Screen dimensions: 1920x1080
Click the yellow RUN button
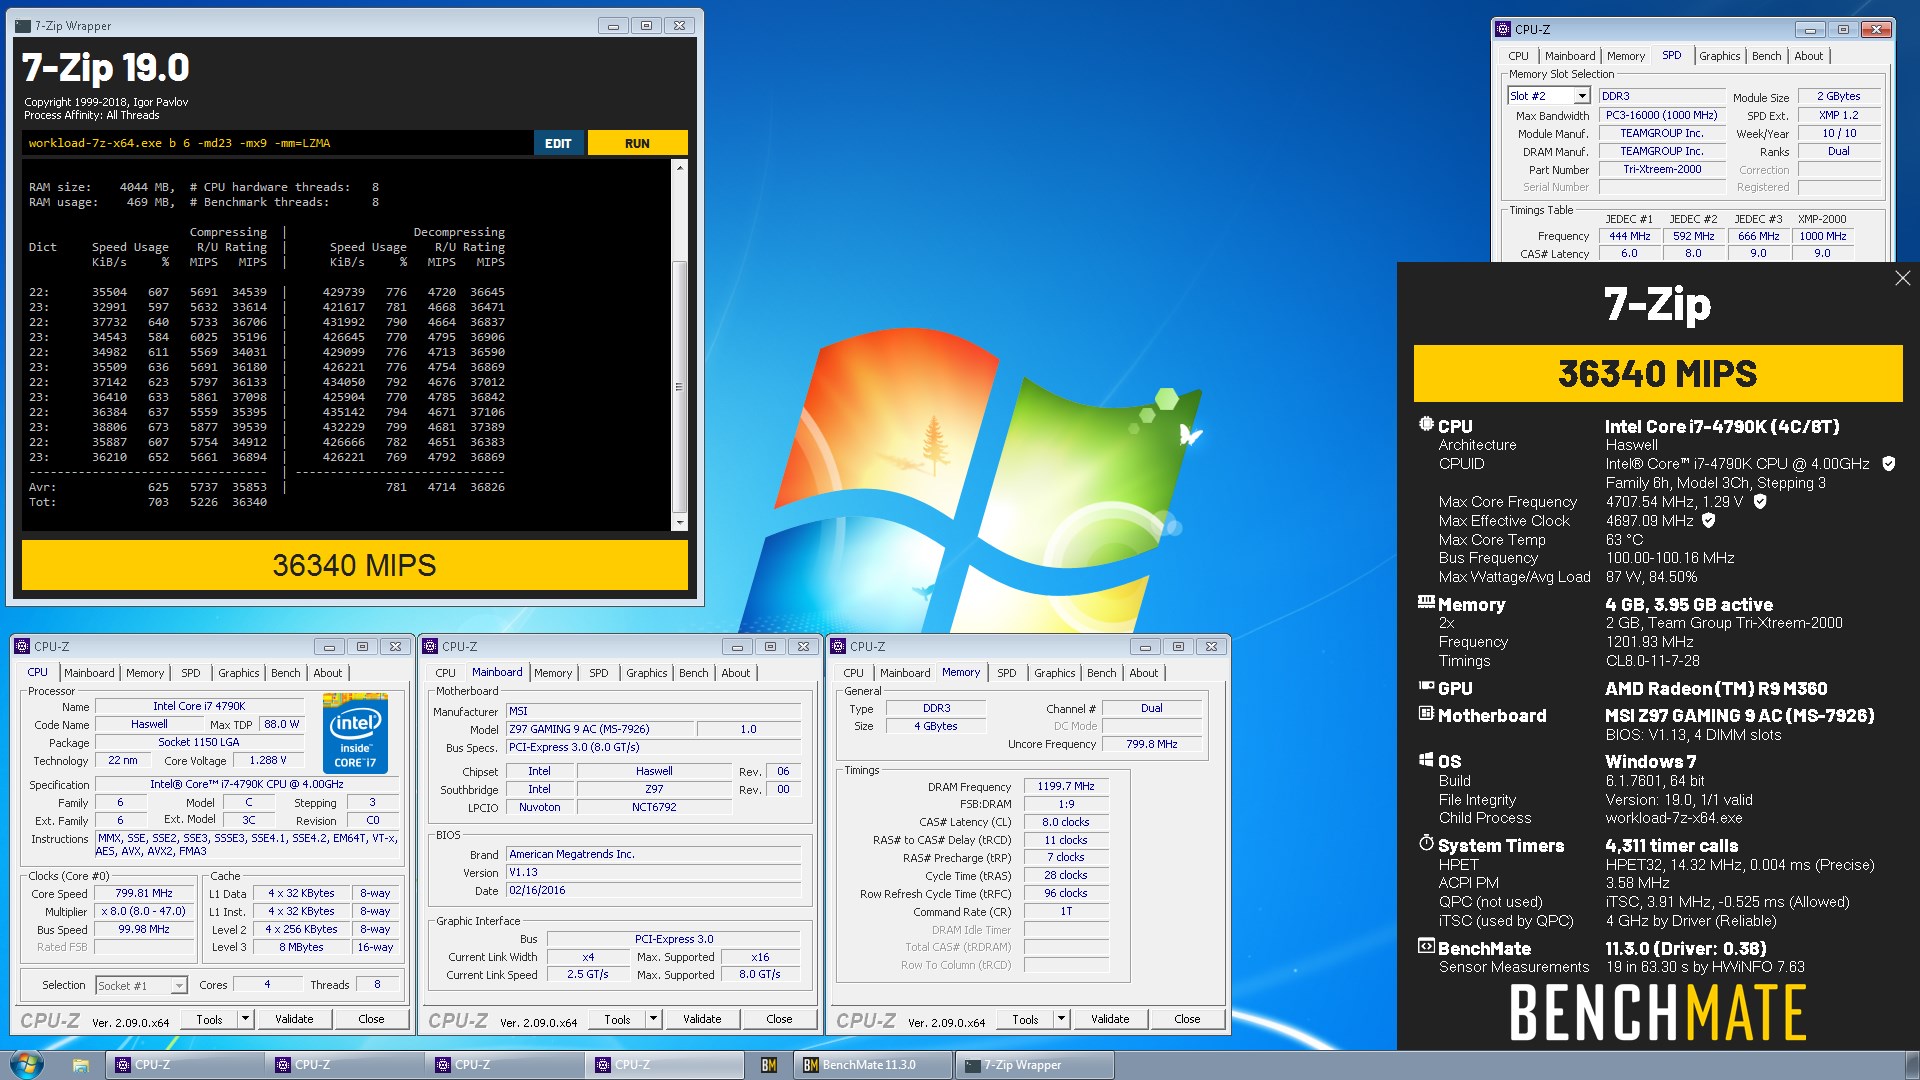637,143
